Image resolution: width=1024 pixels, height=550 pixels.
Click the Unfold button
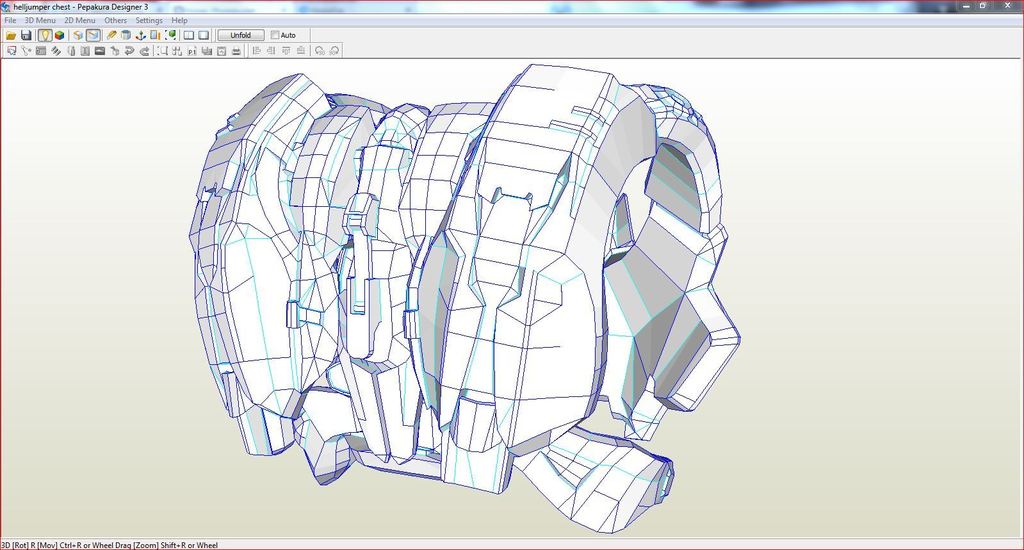(x=241, y=35)
